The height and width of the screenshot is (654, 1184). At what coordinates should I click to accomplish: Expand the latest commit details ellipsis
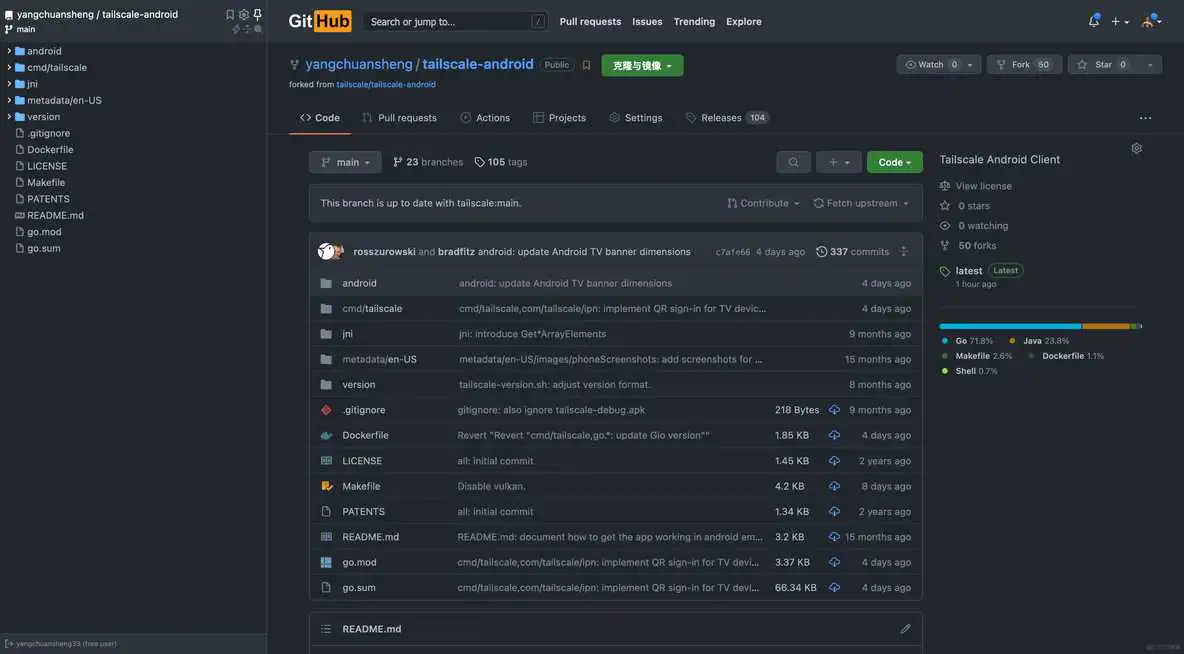coord(904,251)
